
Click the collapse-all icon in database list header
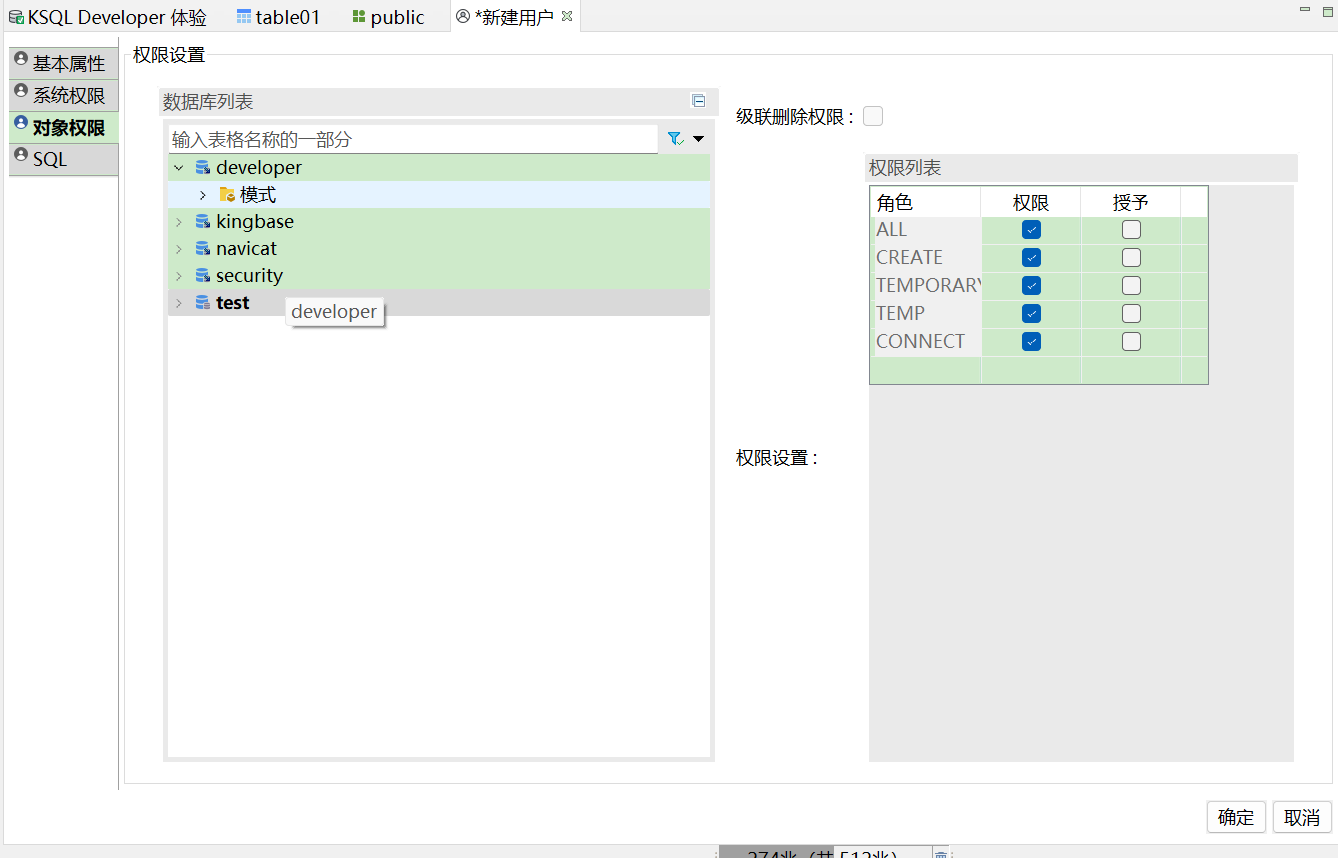[x=698, y=101]
